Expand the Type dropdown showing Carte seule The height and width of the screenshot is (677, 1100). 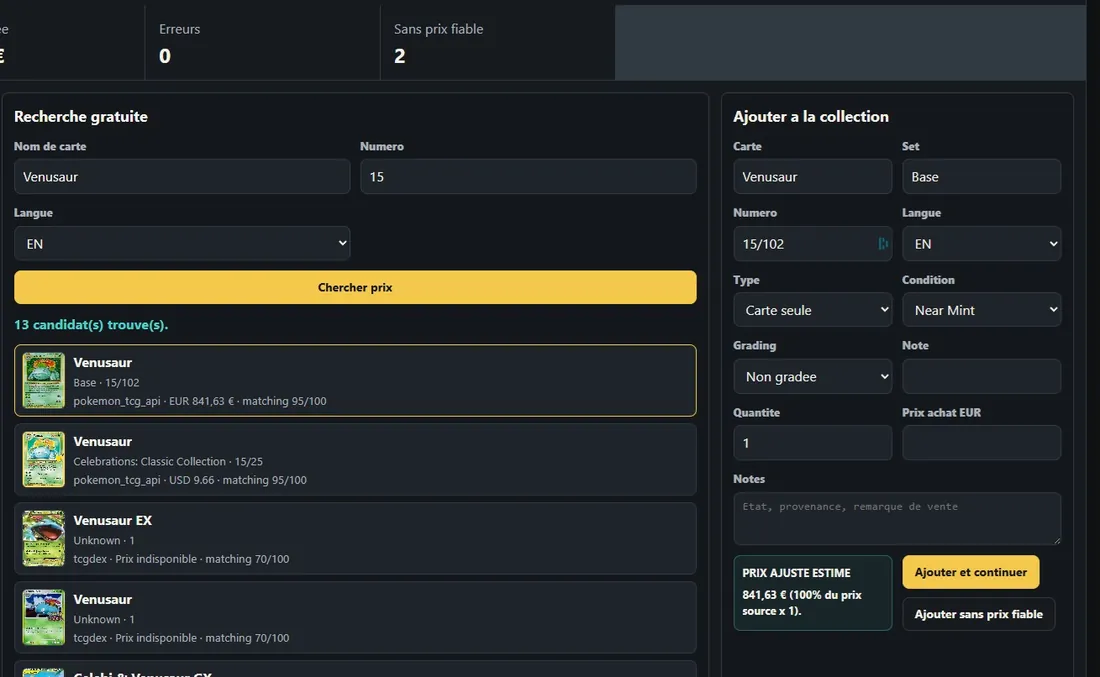point(812,310)
